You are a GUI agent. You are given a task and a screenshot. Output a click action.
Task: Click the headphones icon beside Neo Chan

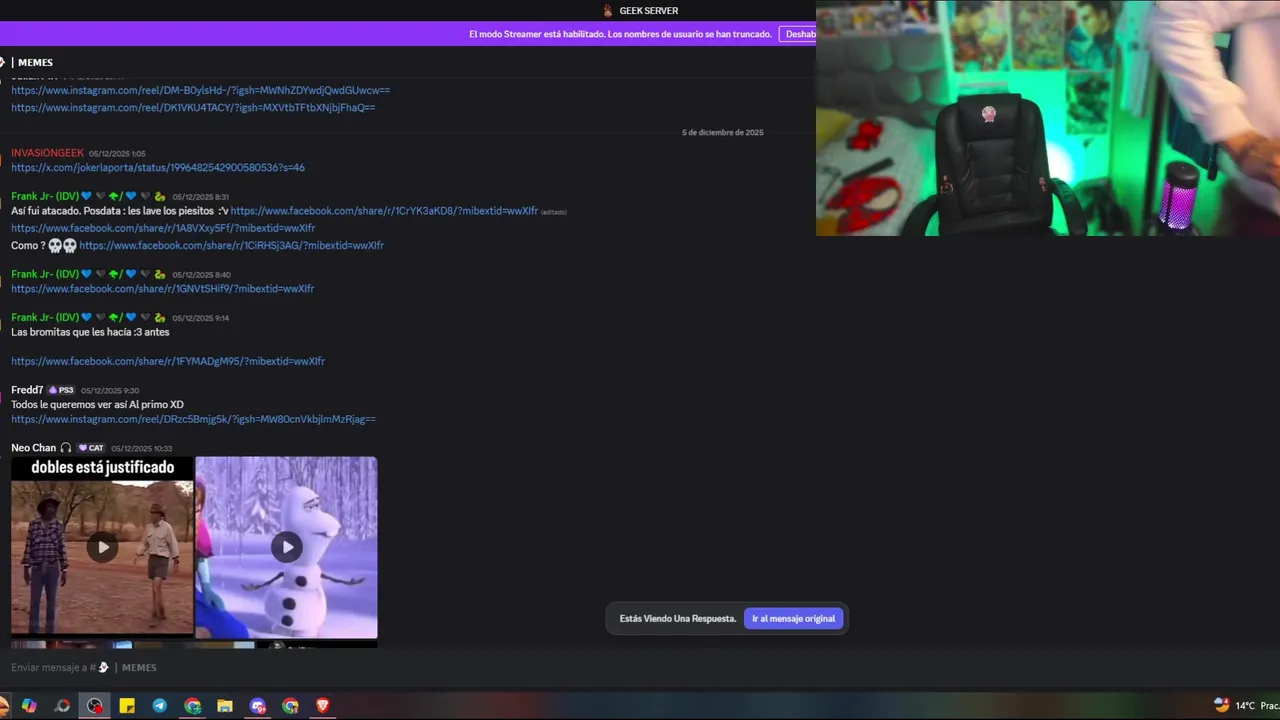(x=66, y=448)
